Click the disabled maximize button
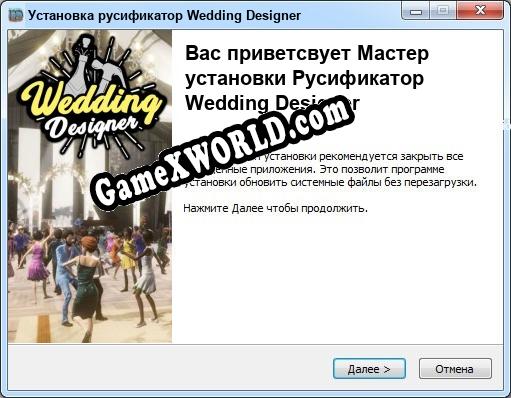This screenshot has width=511, height=398. pyautogui.click(x=443, y=11)
